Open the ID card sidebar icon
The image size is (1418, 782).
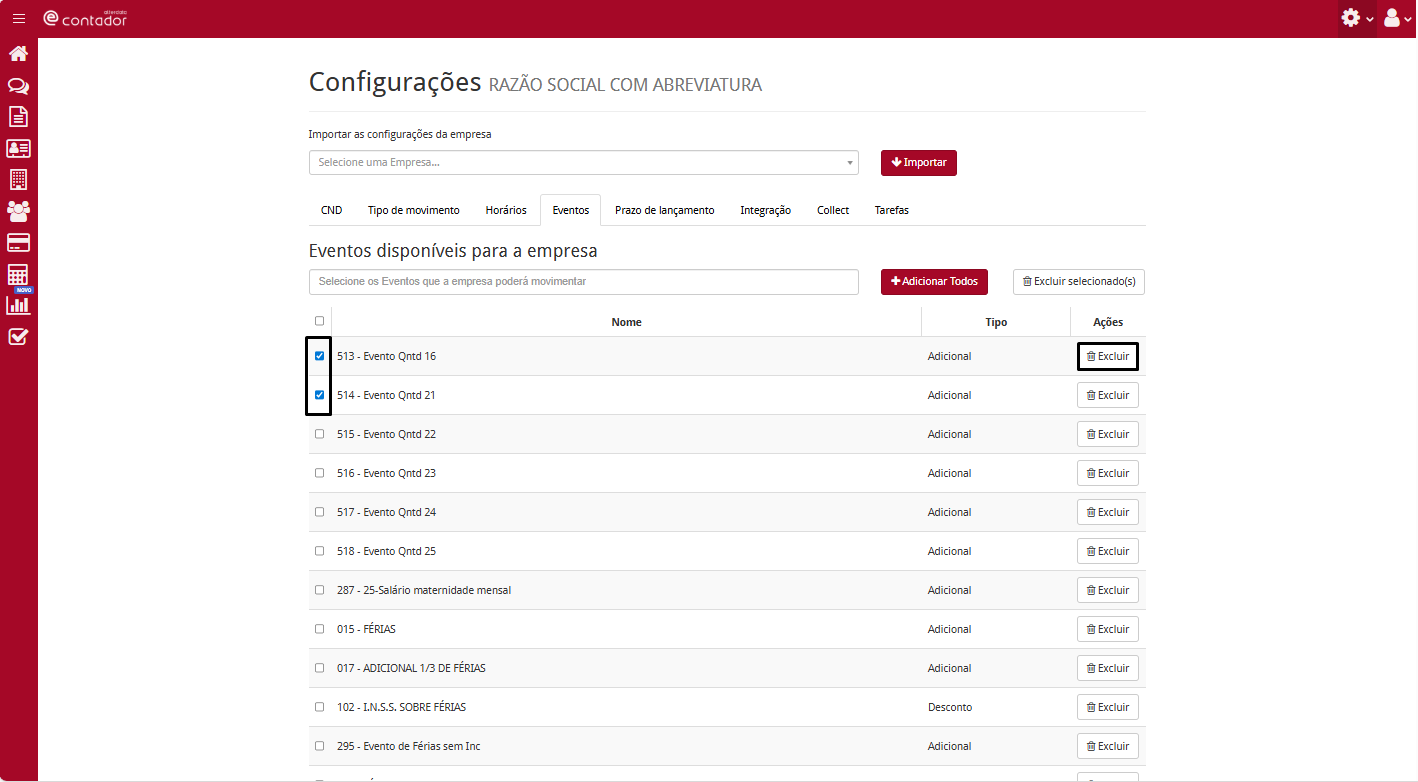[x=18, y=148]
